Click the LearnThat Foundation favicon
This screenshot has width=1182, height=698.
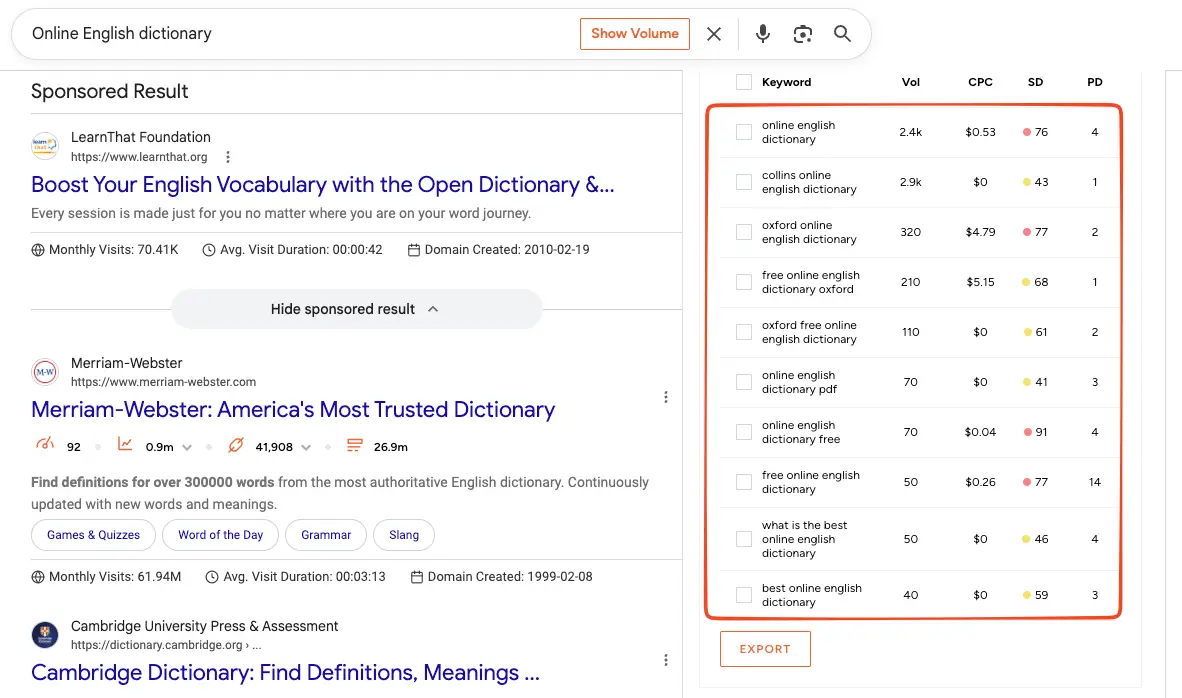(x=44, y=146)
